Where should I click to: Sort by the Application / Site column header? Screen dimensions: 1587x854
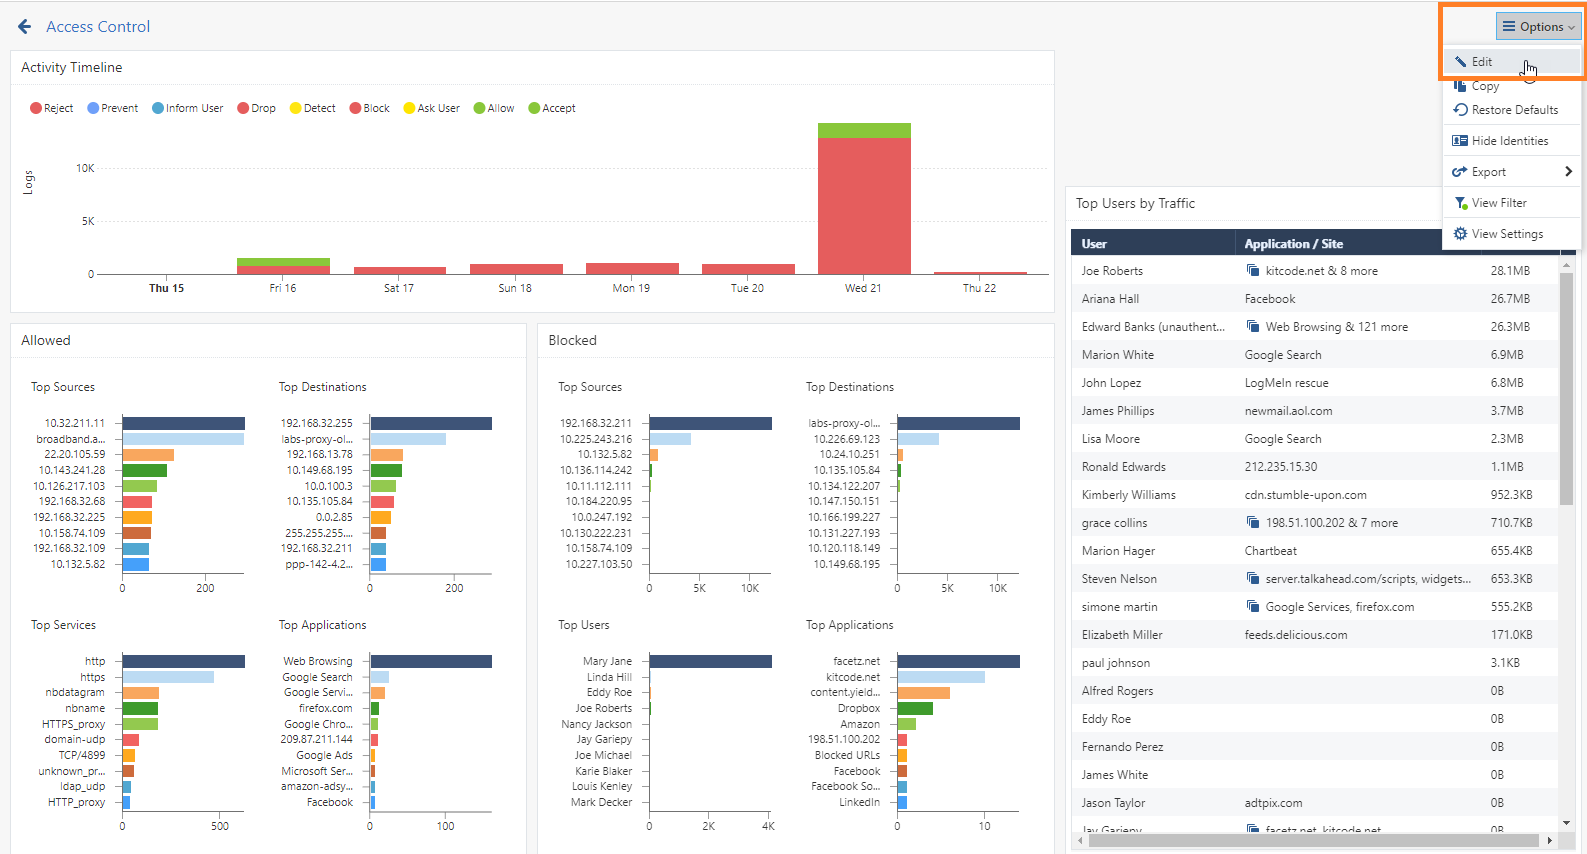(x=1293, y=244)
